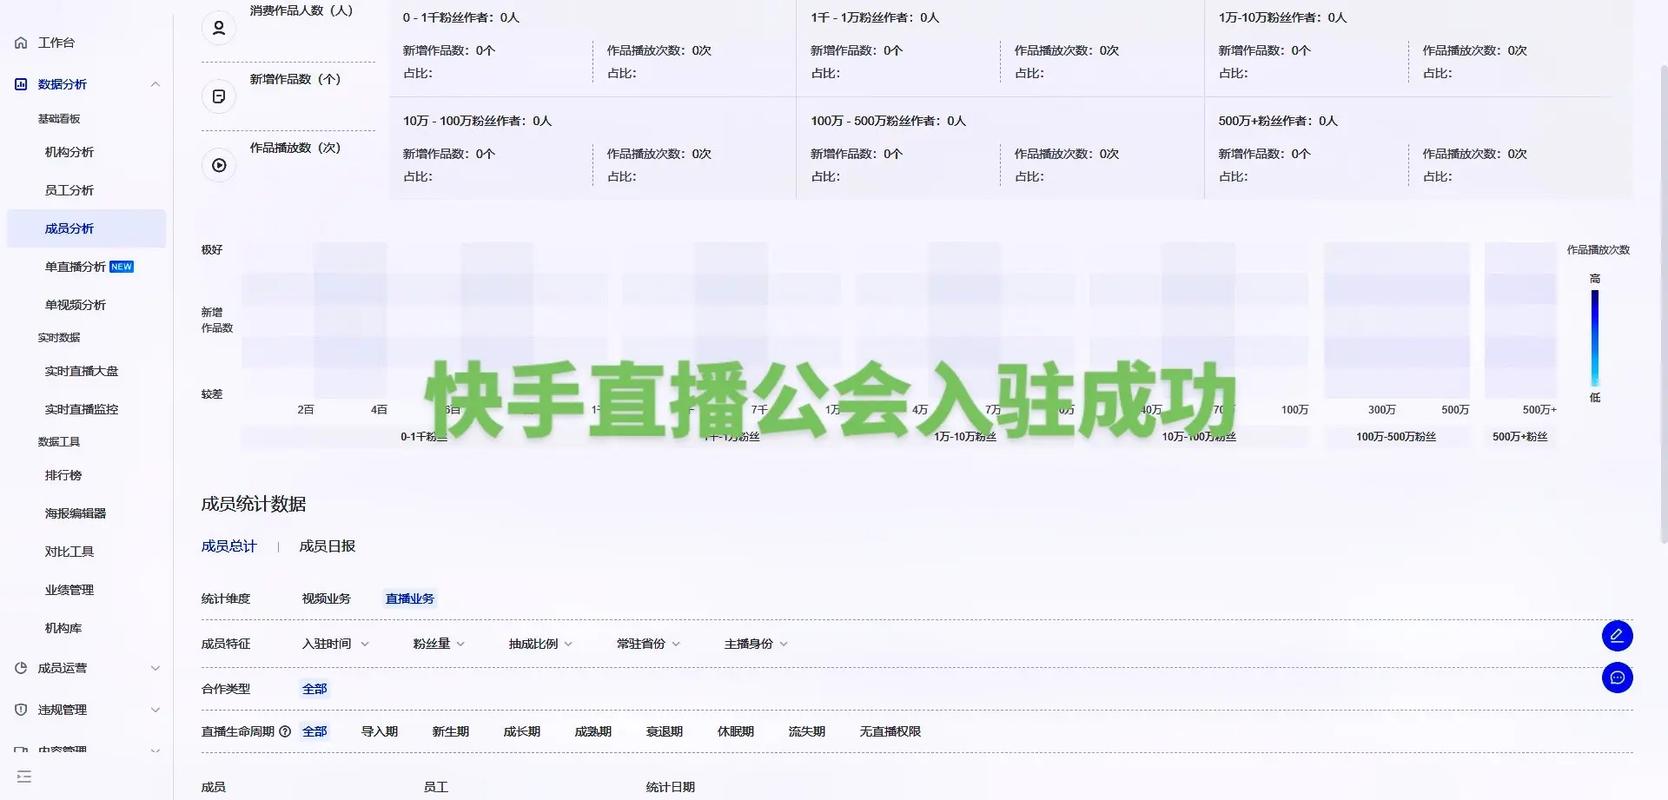Open 对比工具 in sidebar
Viewport: 1668px width, 800px height.
pyautogui.click(x=69, y=552)
